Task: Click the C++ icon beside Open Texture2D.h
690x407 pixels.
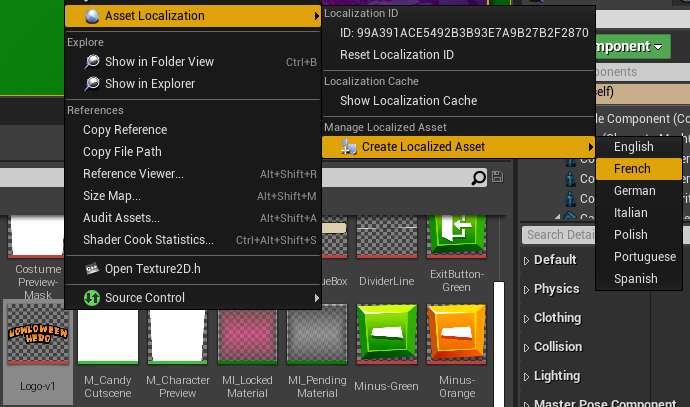Action: click(x=92, y=269)
